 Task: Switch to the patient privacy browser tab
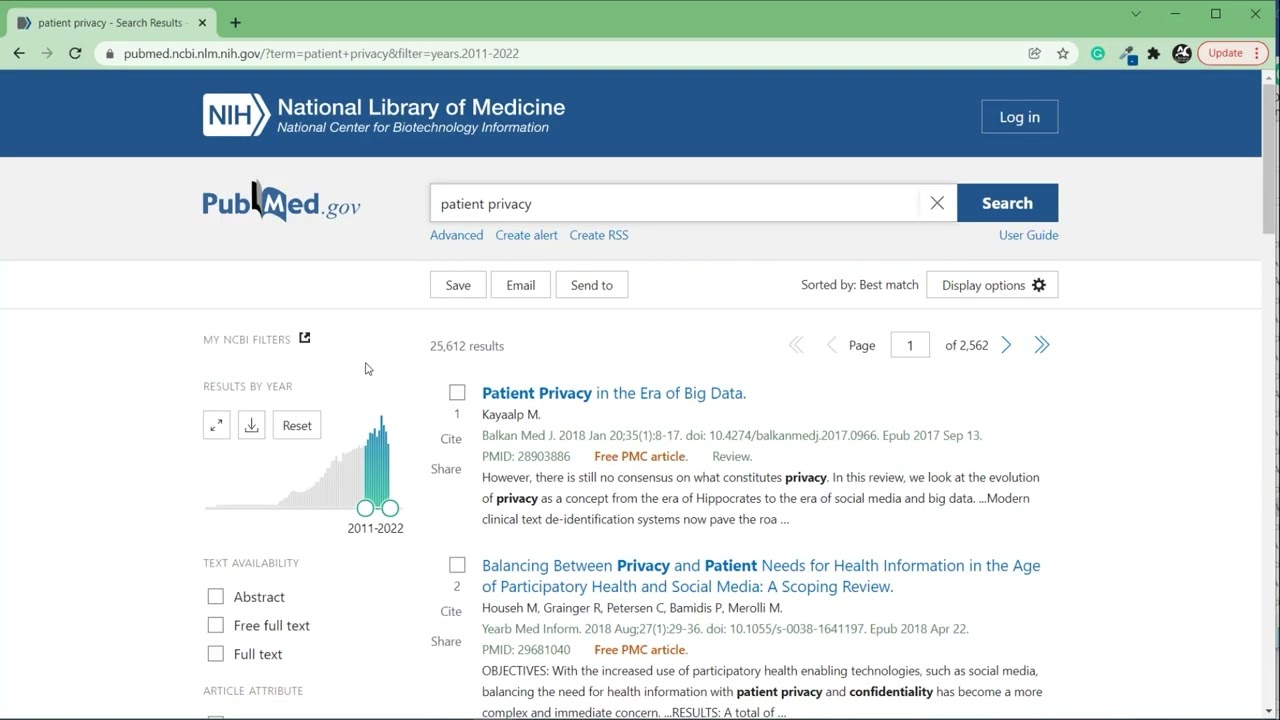[112, 22]
